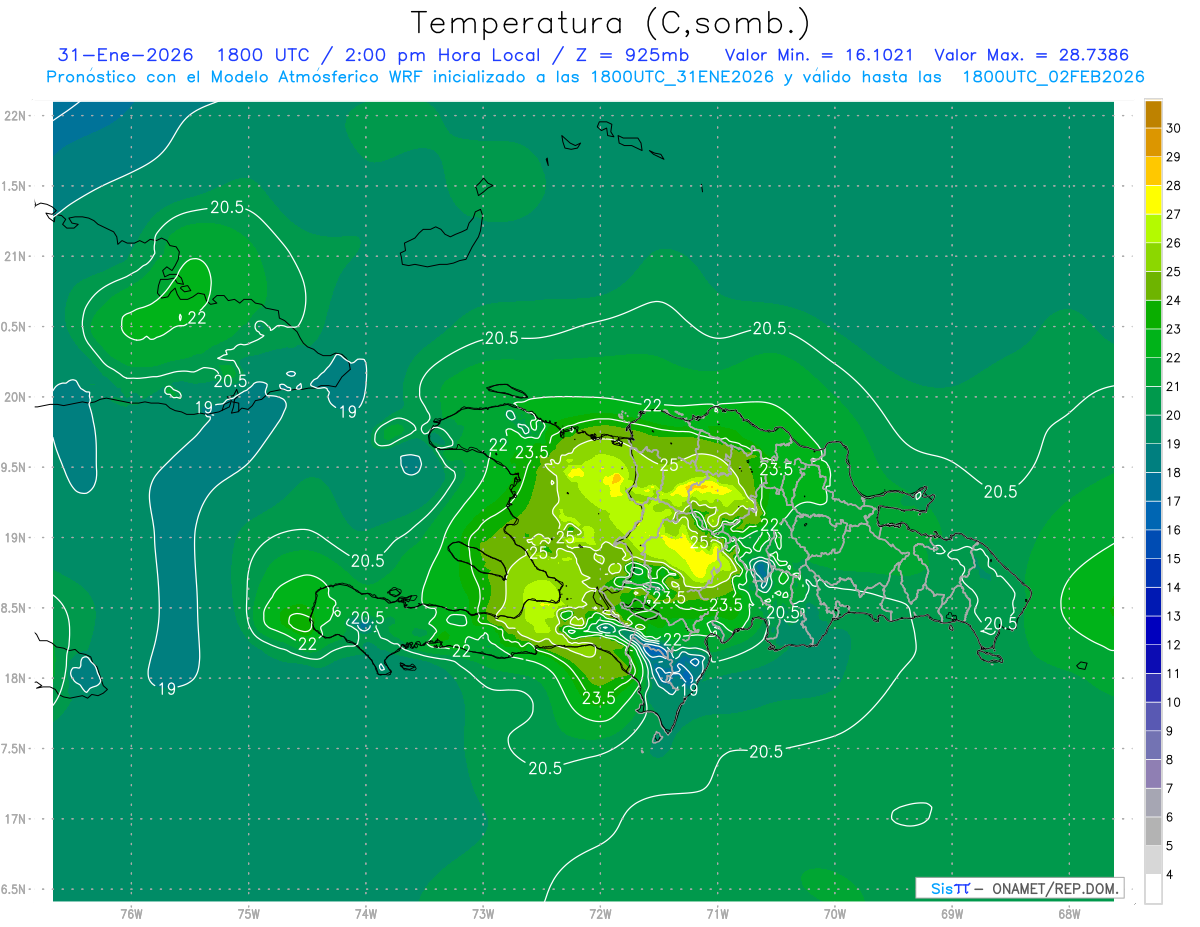This screenshot has height=927, width=1200.
Task: Click the "72W" longitude axis label
Action: pos(600,914)
